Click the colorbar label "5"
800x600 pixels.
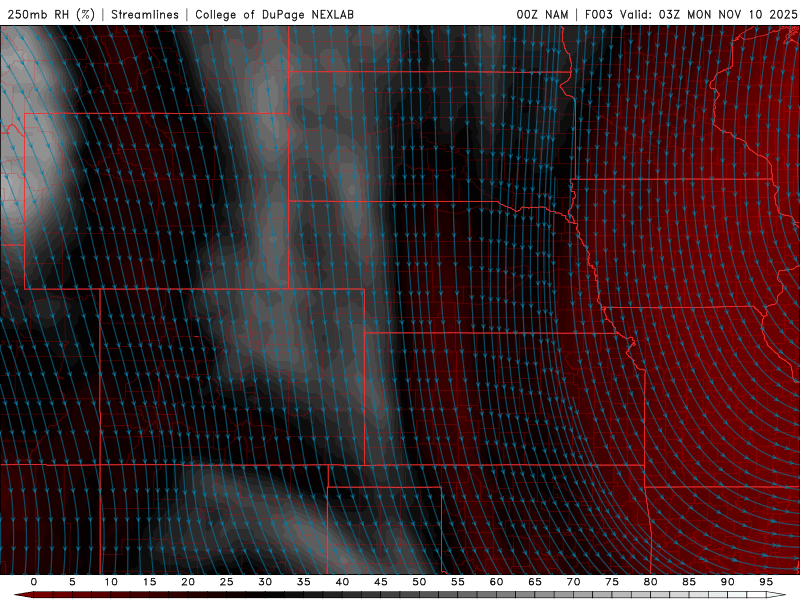[72, 582]
